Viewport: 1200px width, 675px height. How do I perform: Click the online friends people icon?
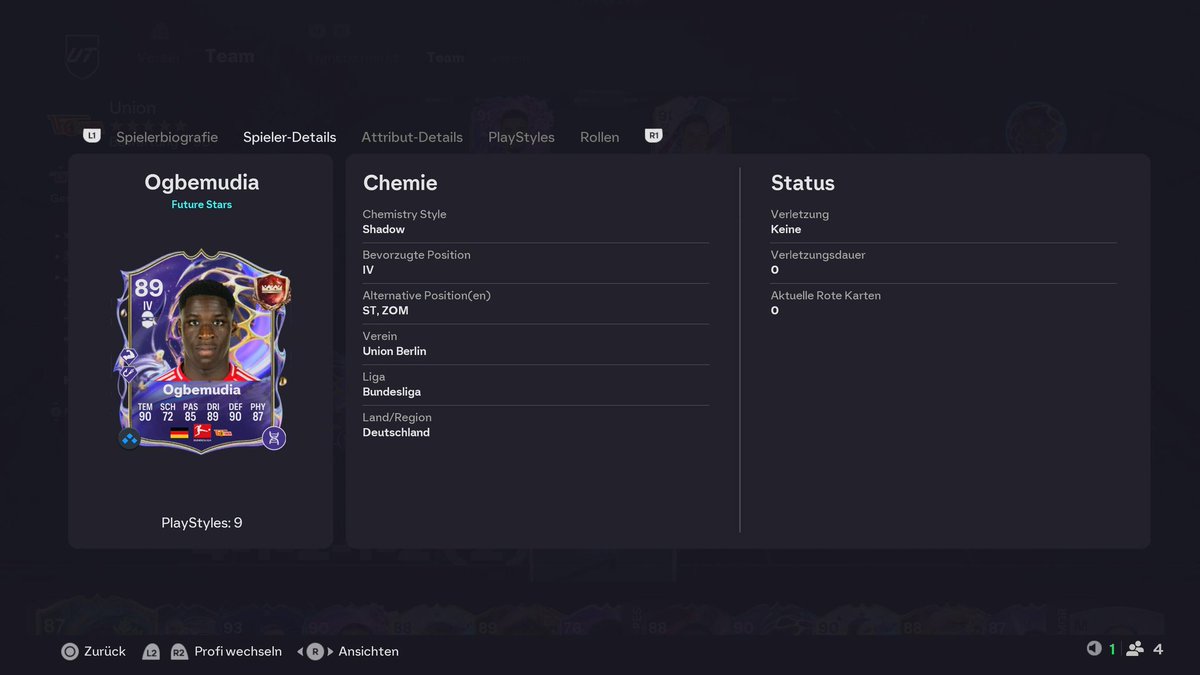tap(1135, 649)
